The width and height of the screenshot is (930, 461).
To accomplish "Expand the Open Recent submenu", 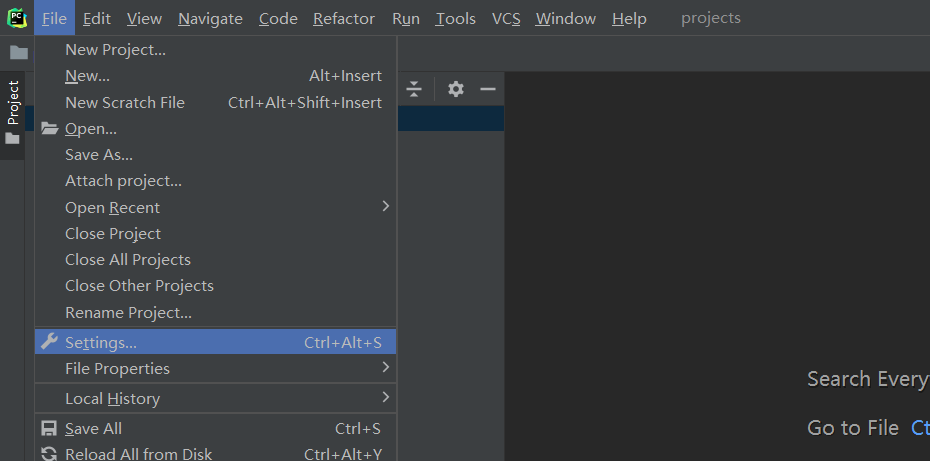I will tap(215, 207).
